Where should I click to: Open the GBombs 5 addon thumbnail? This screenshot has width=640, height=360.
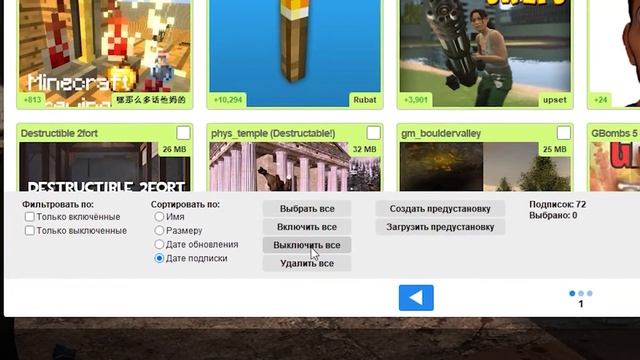click(x=615, y=167)
